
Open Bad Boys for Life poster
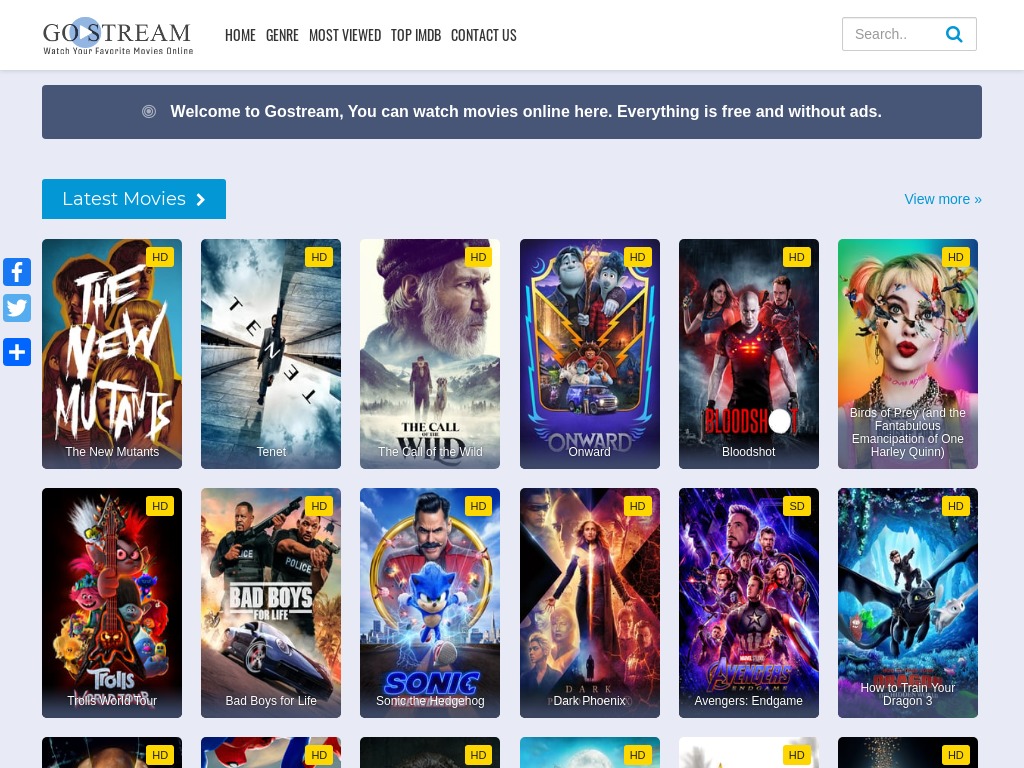[x=271, y=603]
